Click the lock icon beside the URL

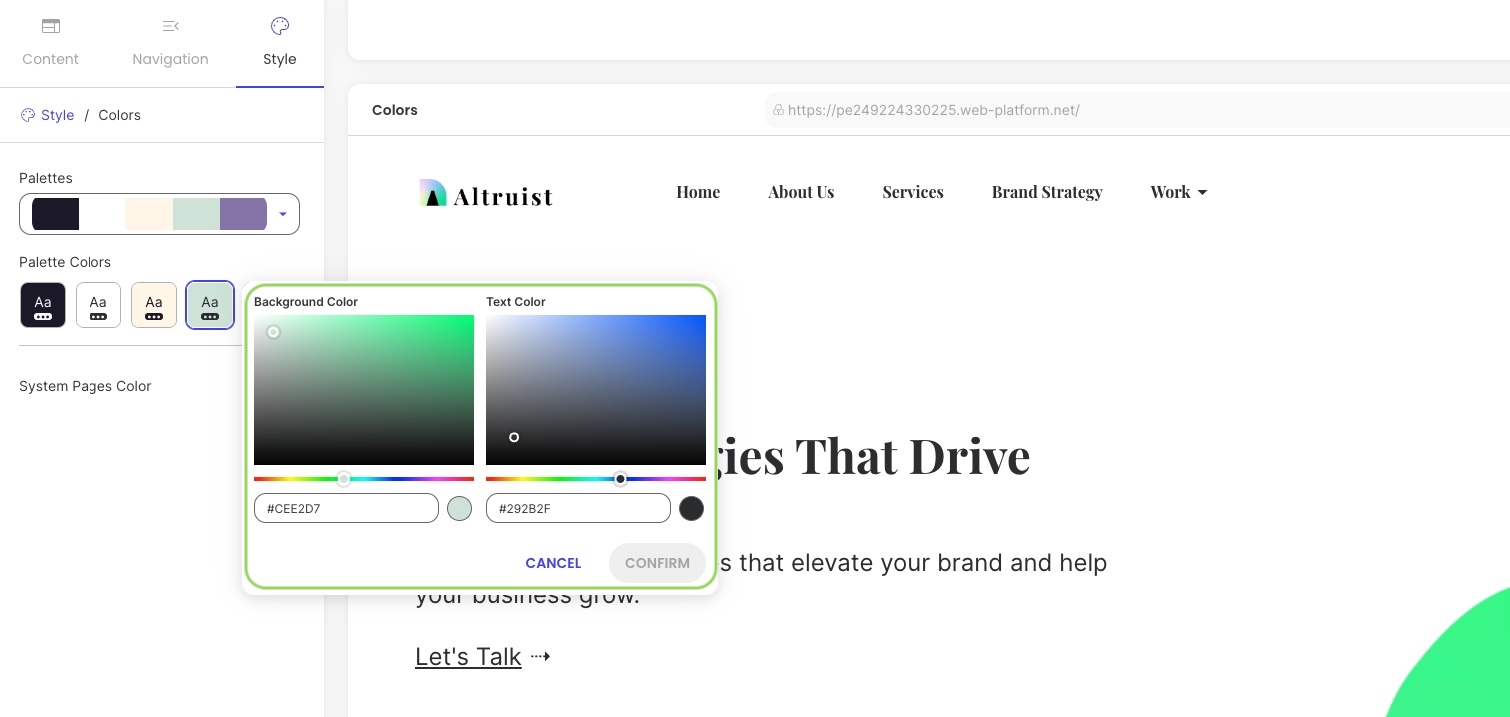pos(778,110)
